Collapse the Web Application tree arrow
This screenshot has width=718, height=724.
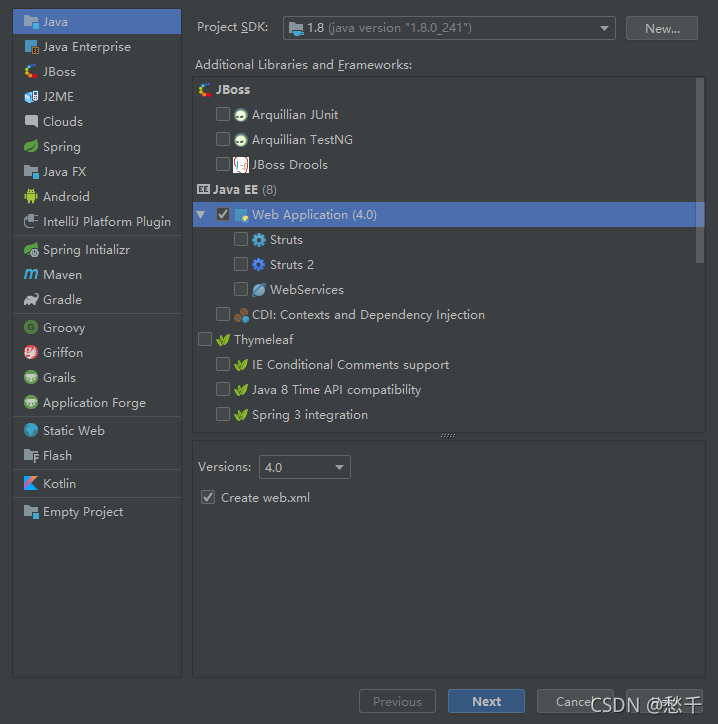pos(201,215)
